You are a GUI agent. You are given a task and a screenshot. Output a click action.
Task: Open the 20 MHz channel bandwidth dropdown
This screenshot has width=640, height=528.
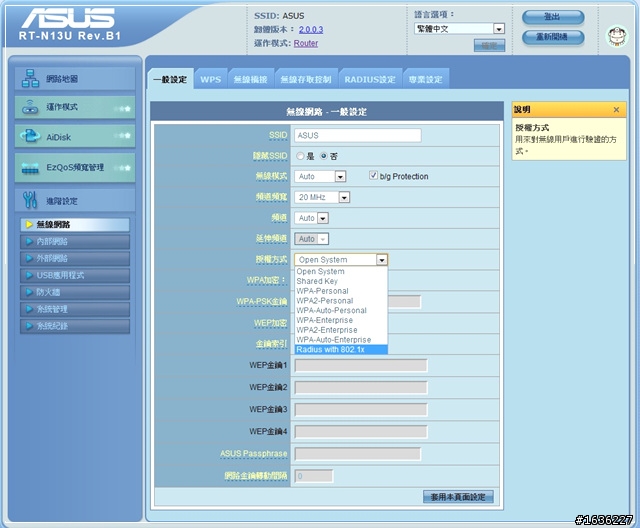322,197
